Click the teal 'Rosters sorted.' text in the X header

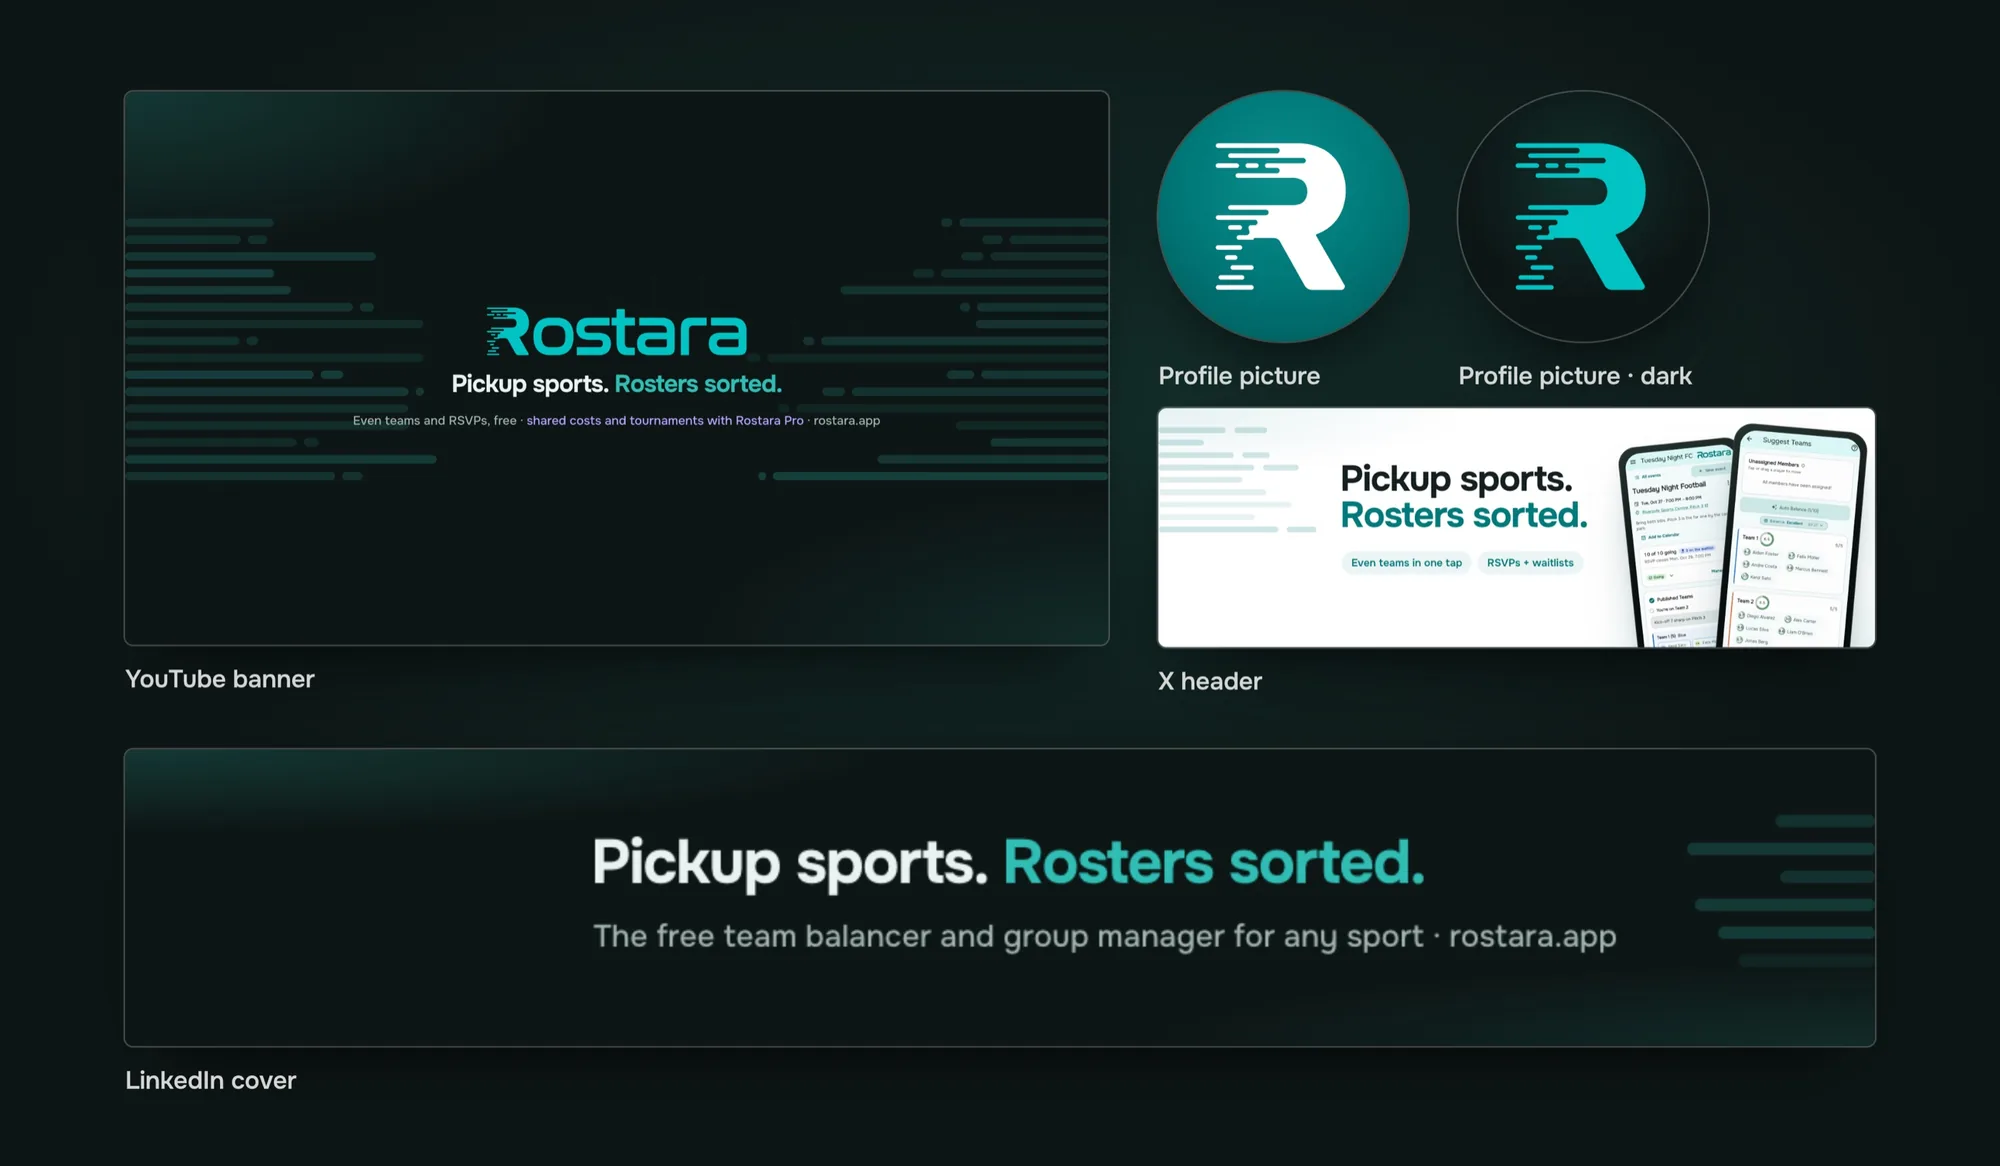tap(1464, 516)
